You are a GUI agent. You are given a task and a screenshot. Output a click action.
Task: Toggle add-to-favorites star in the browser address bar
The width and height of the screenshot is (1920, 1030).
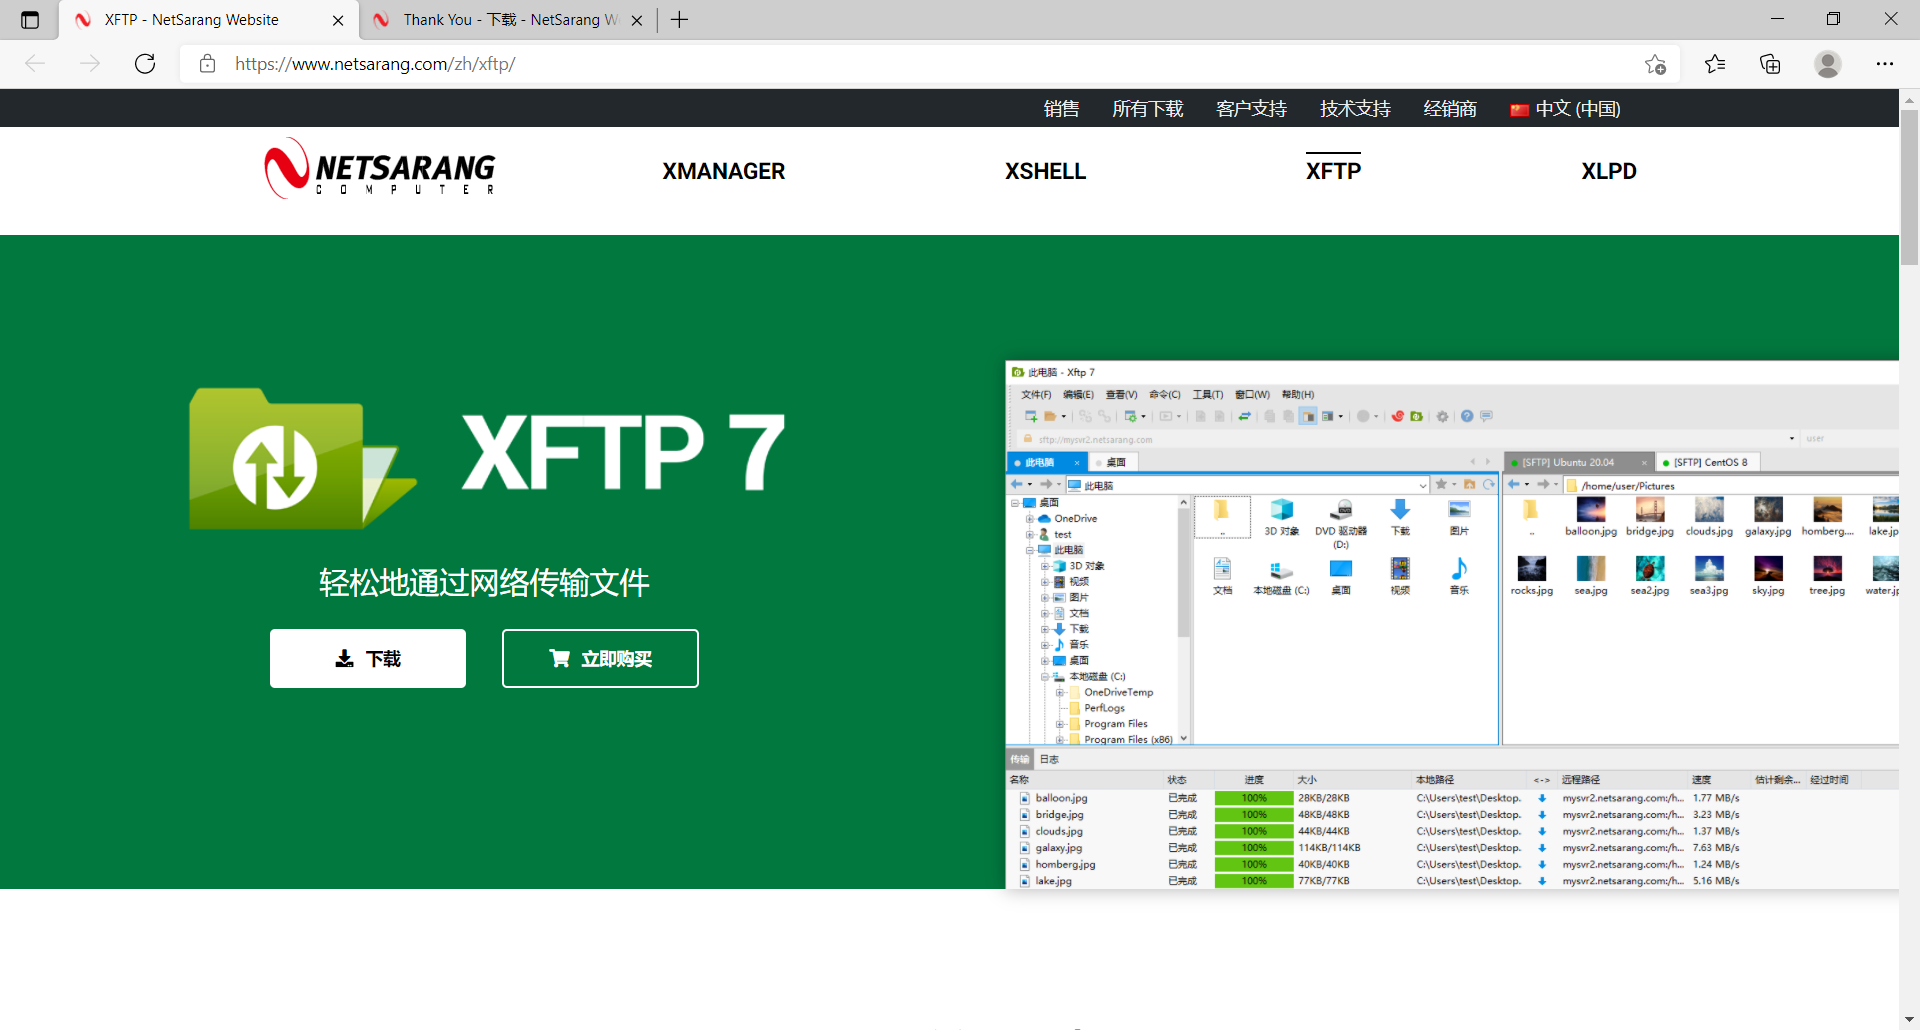1656,64
